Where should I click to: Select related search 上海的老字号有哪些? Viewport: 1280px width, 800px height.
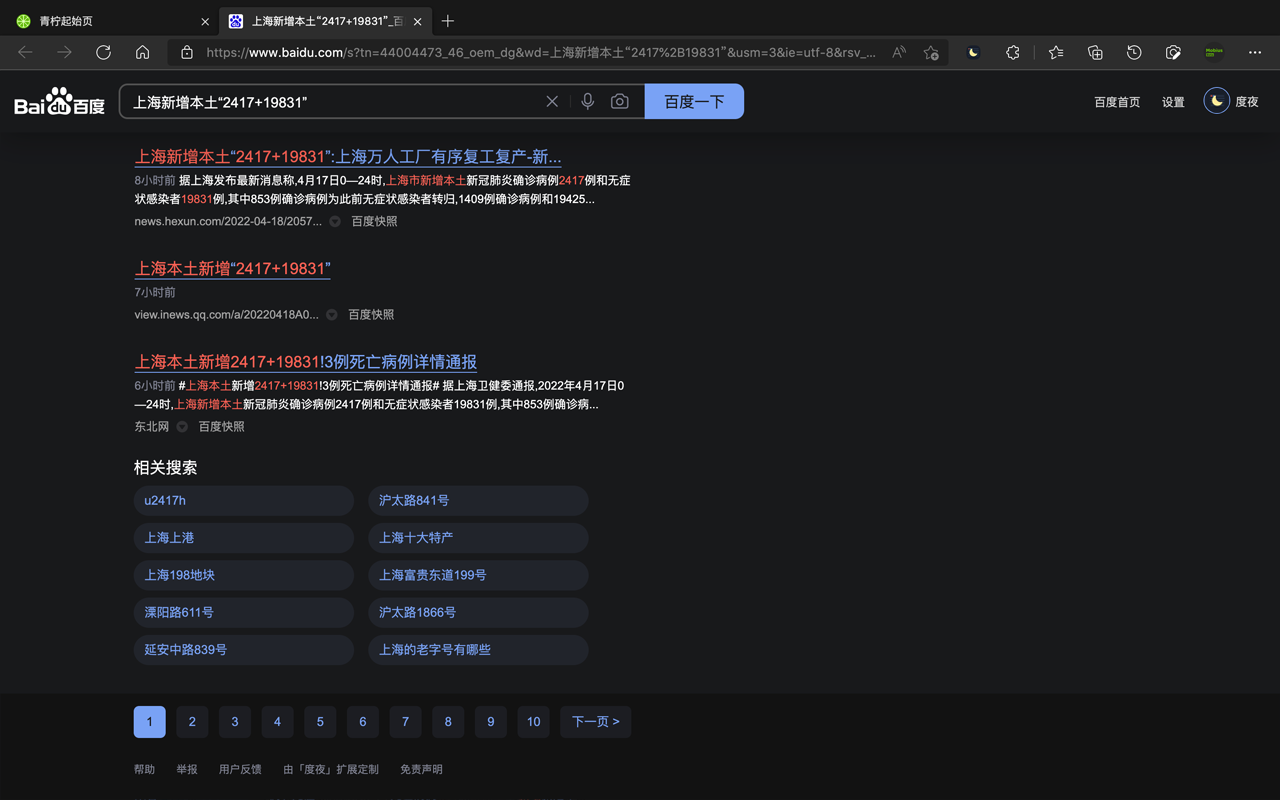(x=478, y=650)
